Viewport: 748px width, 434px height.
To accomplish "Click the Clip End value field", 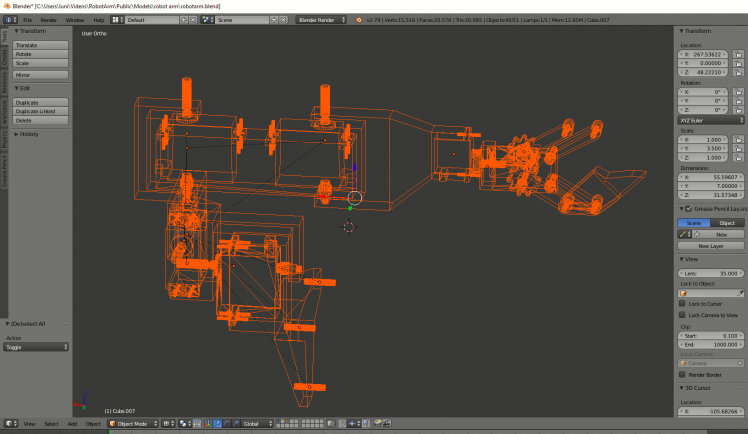I will [x=710, y=344].
